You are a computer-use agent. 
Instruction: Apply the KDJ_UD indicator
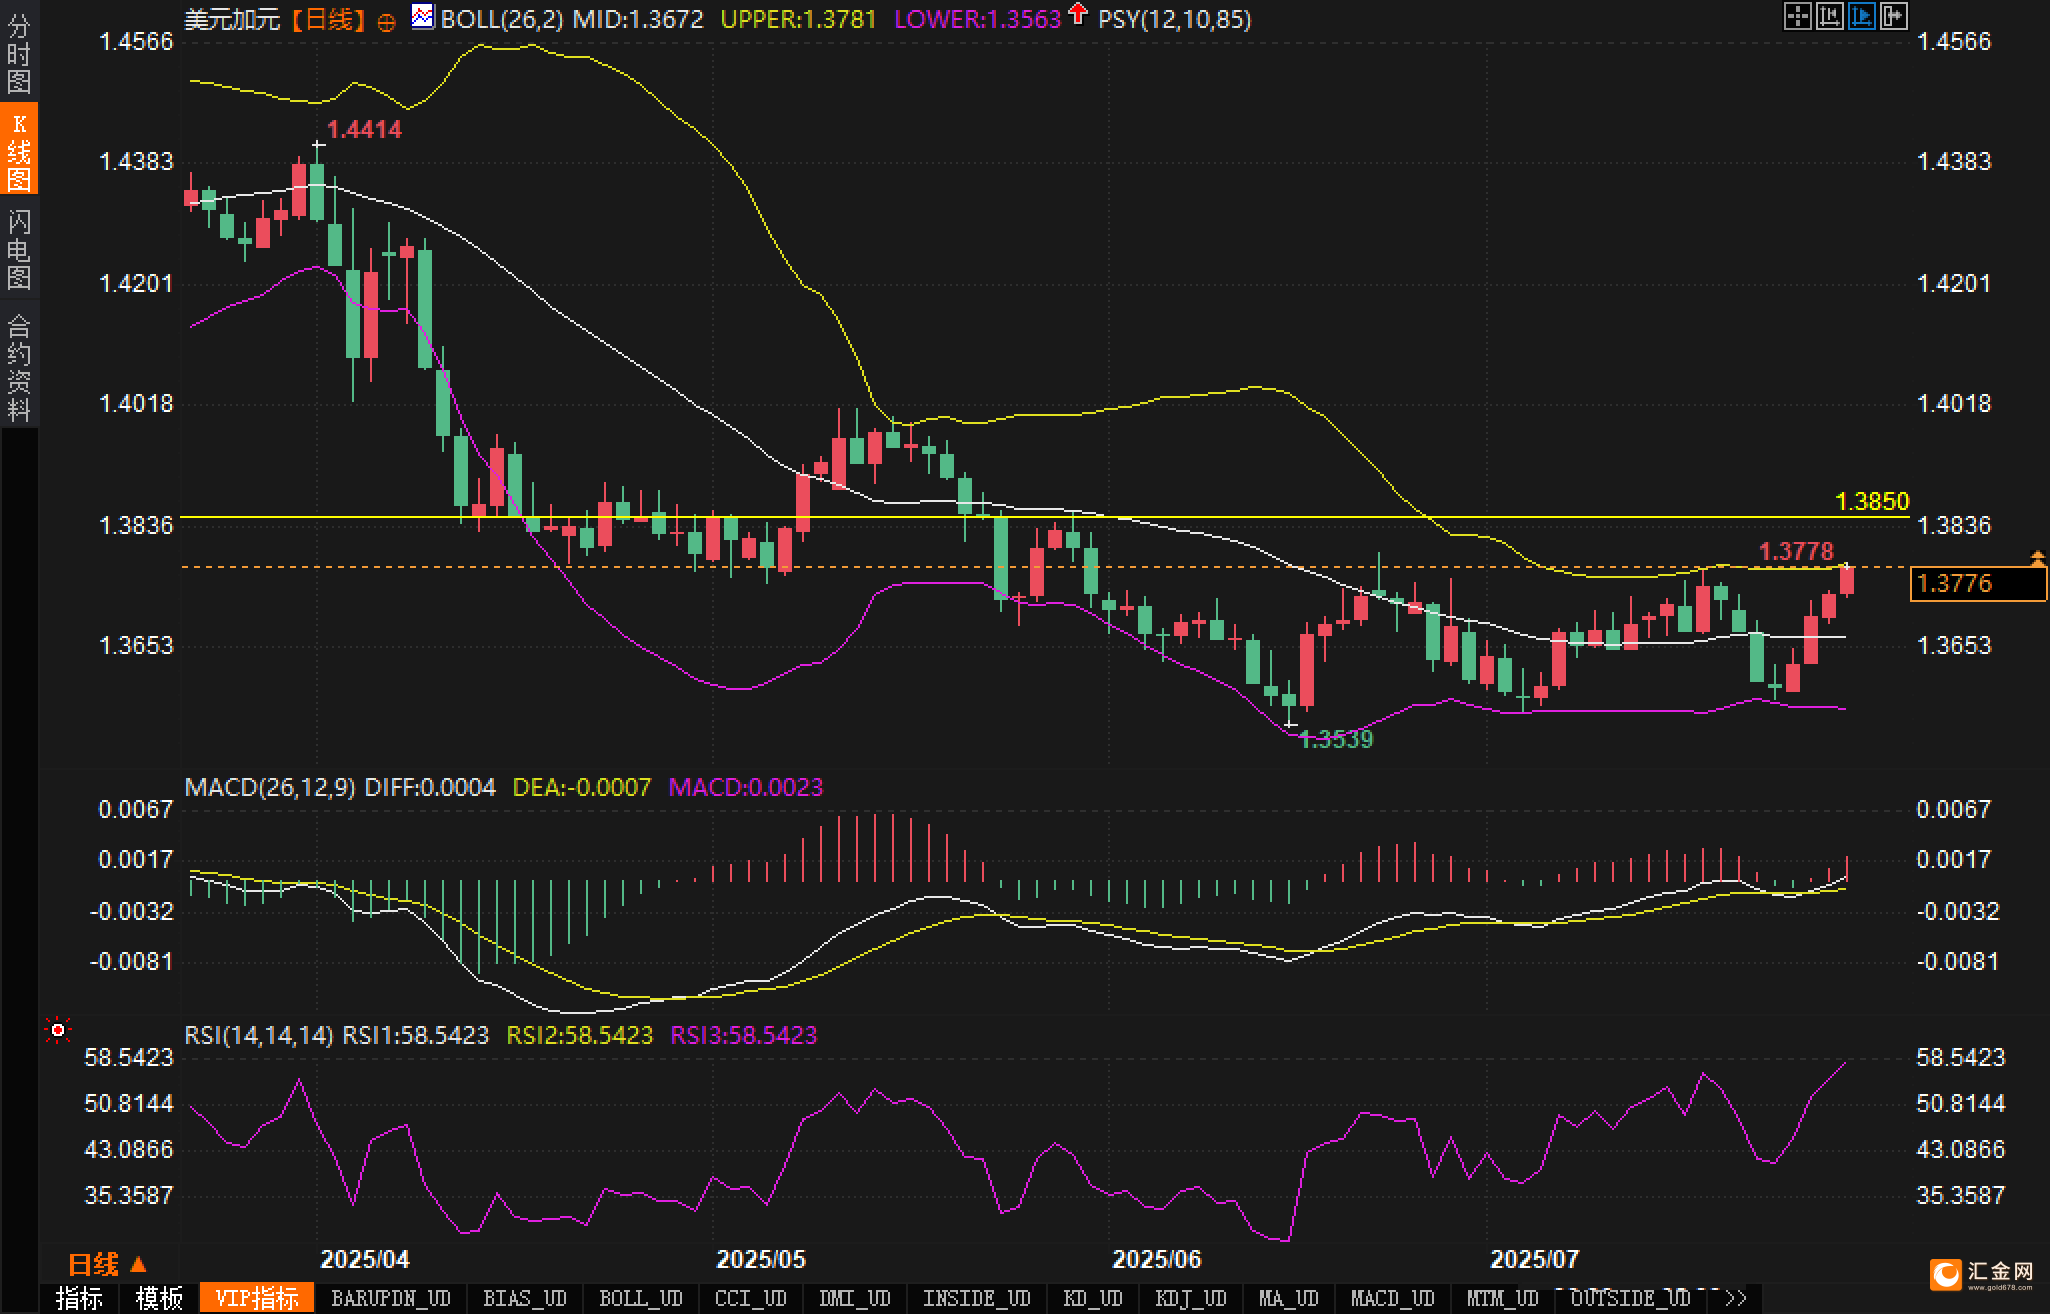point(1191,1298)
